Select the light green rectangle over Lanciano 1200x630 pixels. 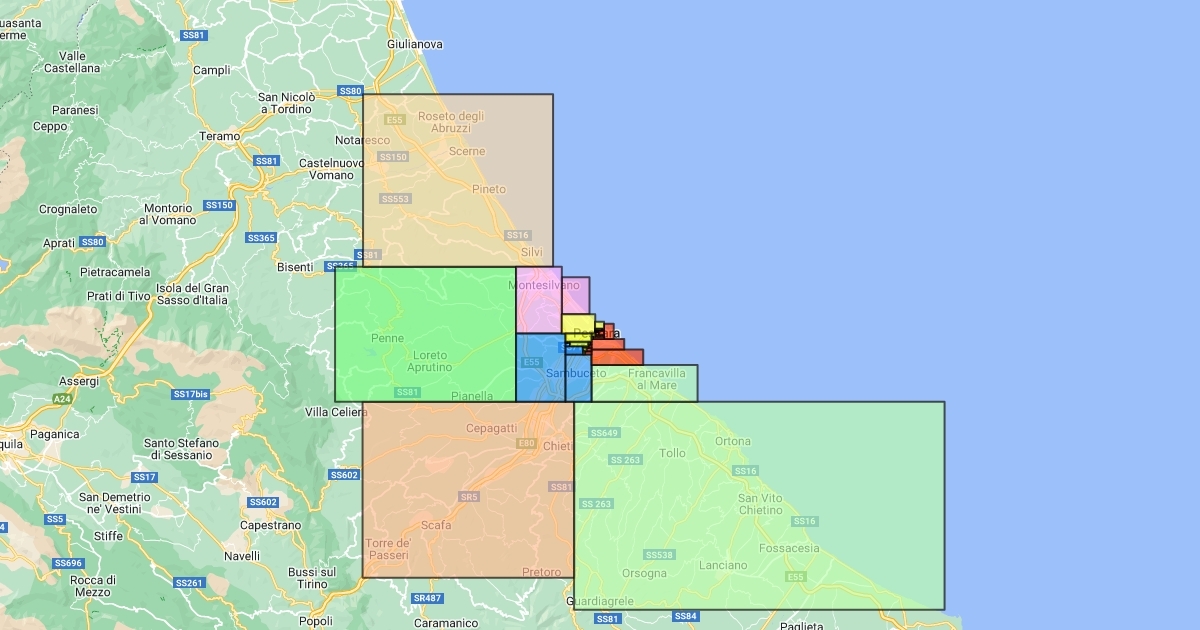click(x=759, y=505)
